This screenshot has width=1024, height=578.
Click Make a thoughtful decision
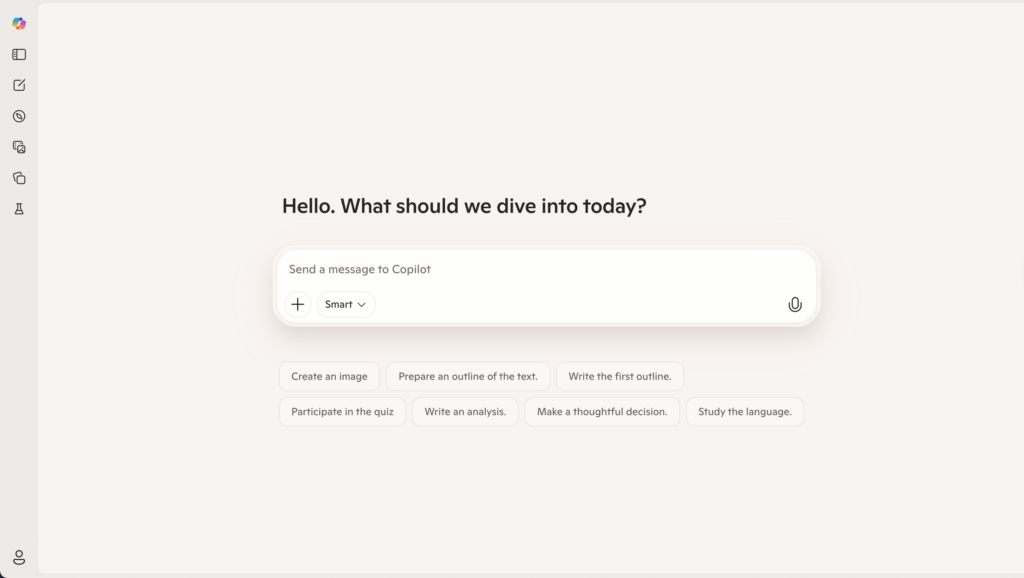coord(602,411)
